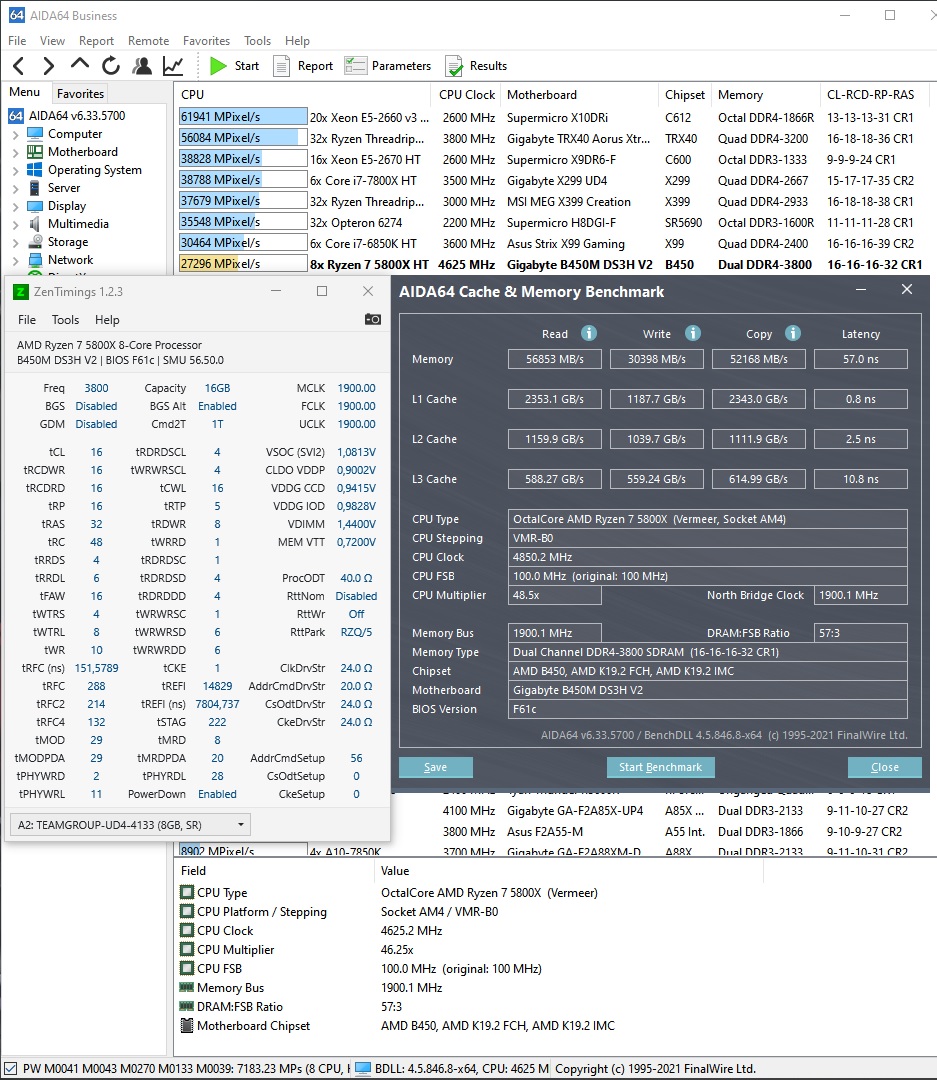Open Parameters in the toolbar

[x=388, y=66]
